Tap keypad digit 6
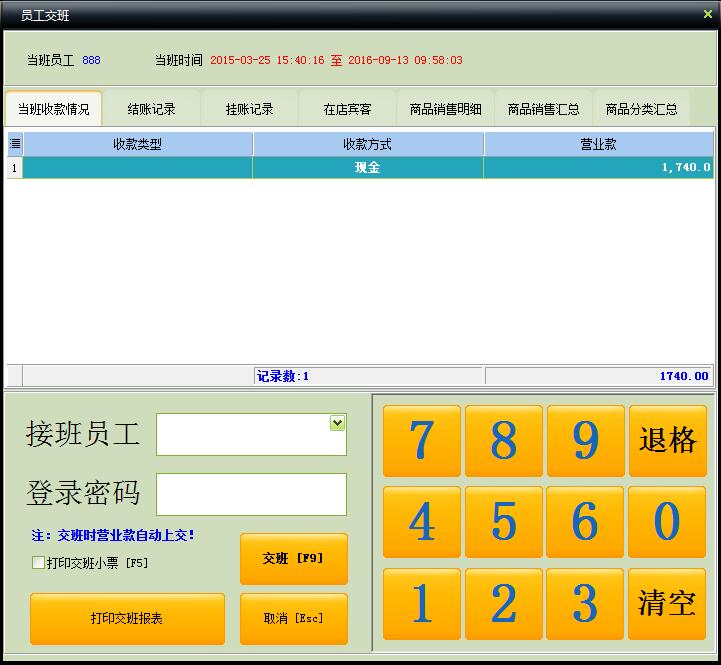The height and width of the screenshot is (665, 721). (585, 522)
